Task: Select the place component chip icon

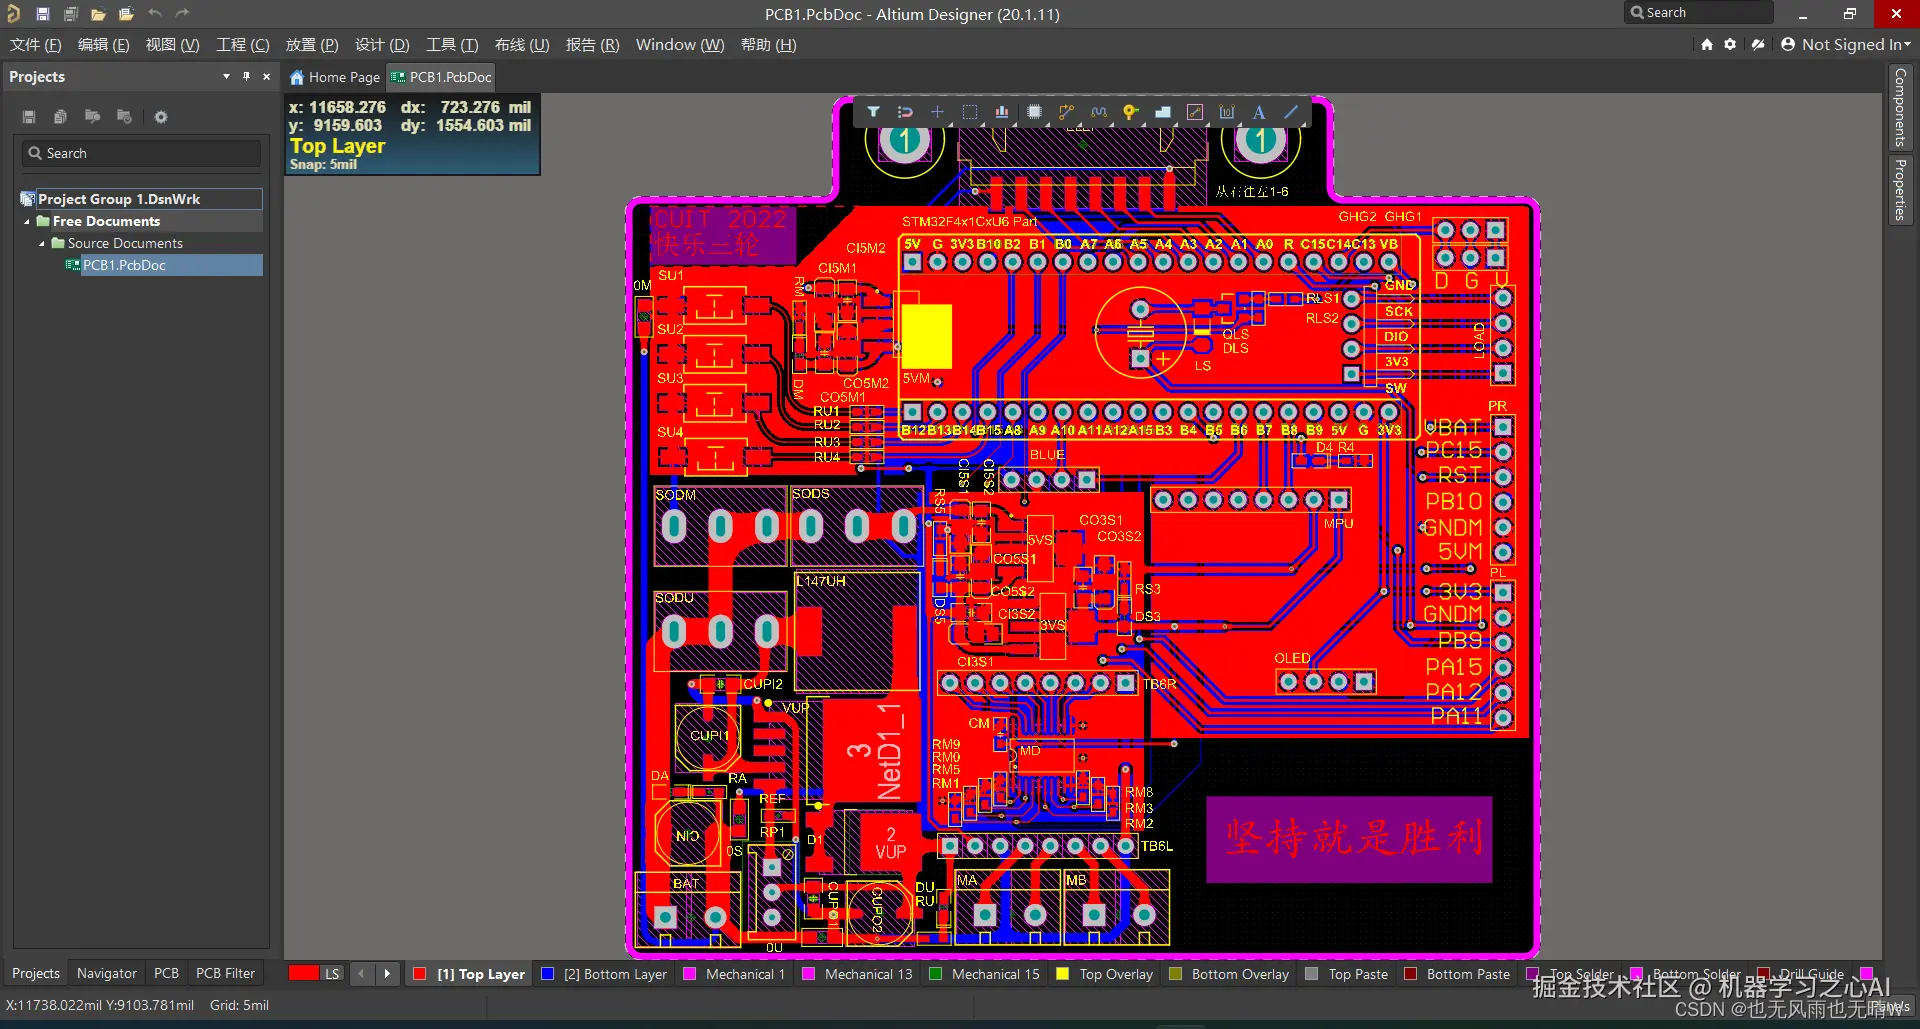Action: 1034,112
